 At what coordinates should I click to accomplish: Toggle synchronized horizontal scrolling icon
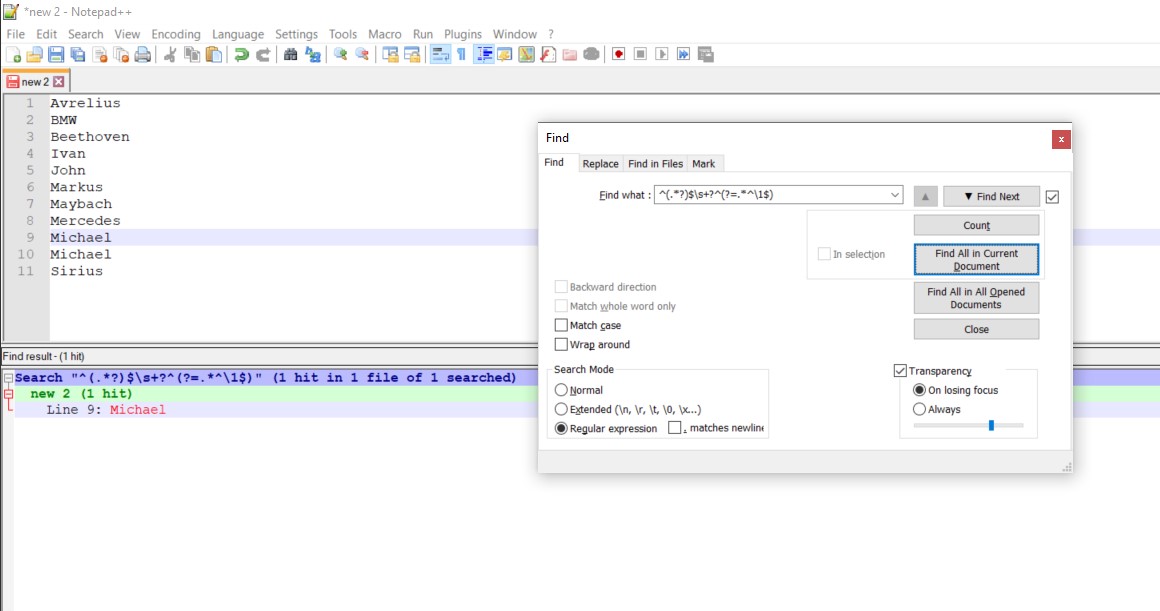point(412,55)
